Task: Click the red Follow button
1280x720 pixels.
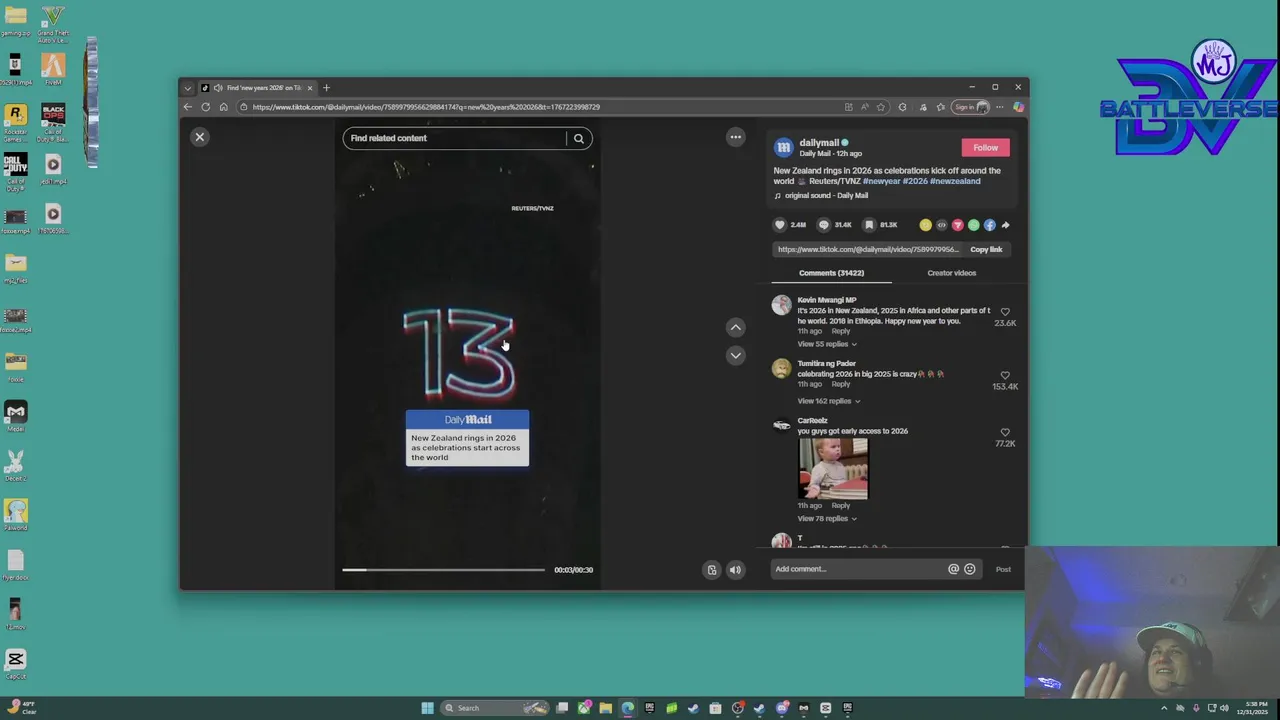Action: [985, 147]
